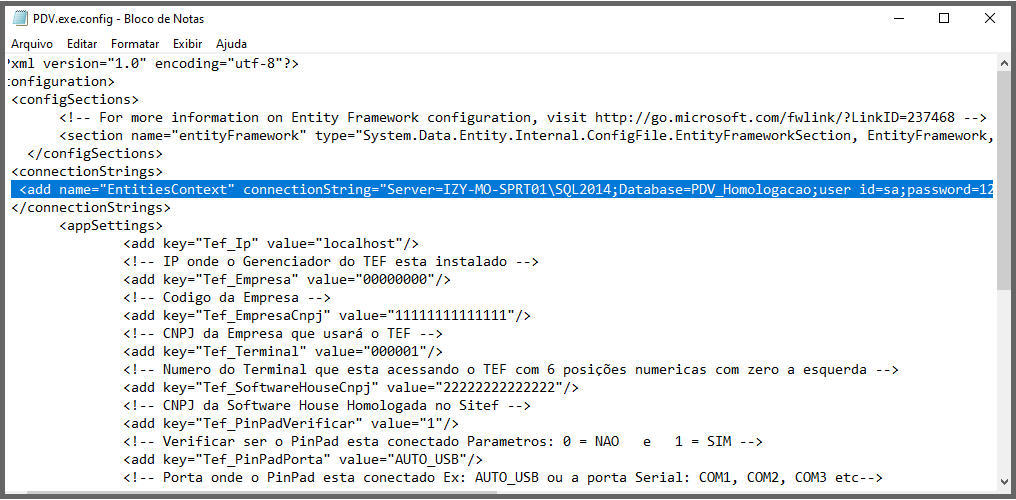
Task: Open the Editar menu
Action: coord(82,44)
